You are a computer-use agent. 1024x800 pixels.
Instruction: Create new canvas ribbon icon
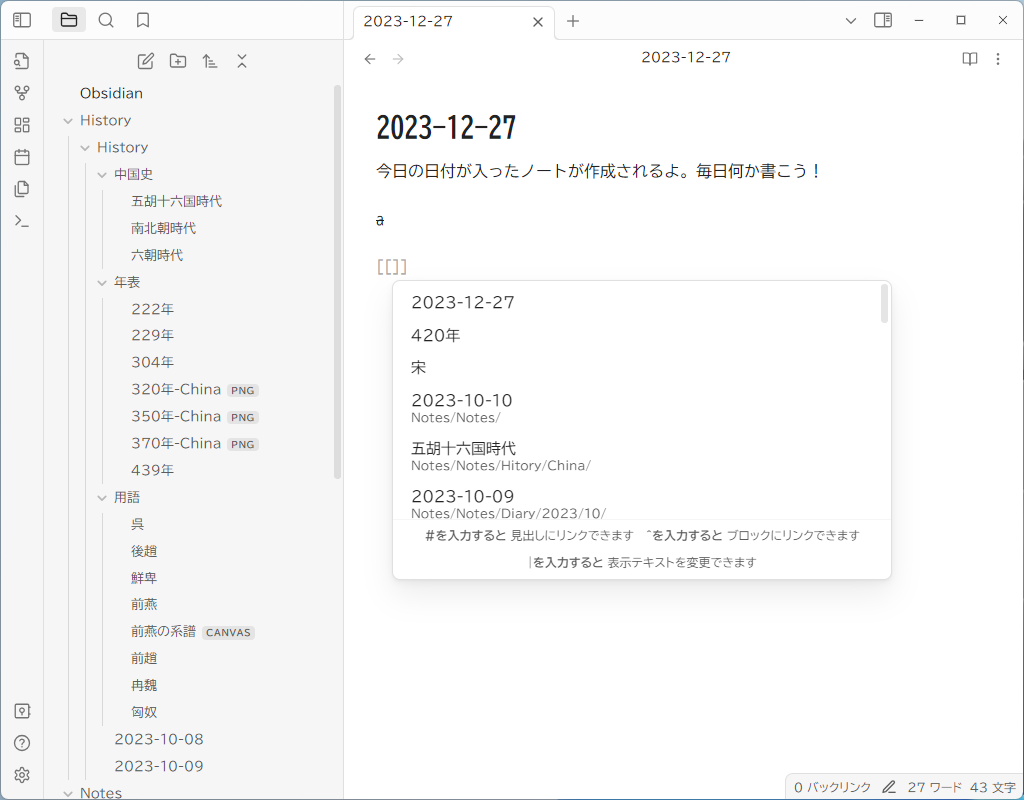(22, 125)
